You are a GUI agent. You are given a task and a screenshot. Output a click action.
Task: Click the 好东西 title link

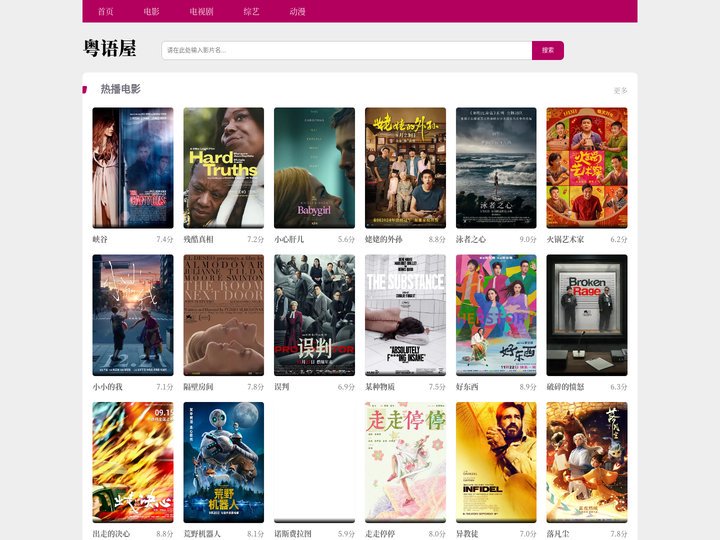467,387
